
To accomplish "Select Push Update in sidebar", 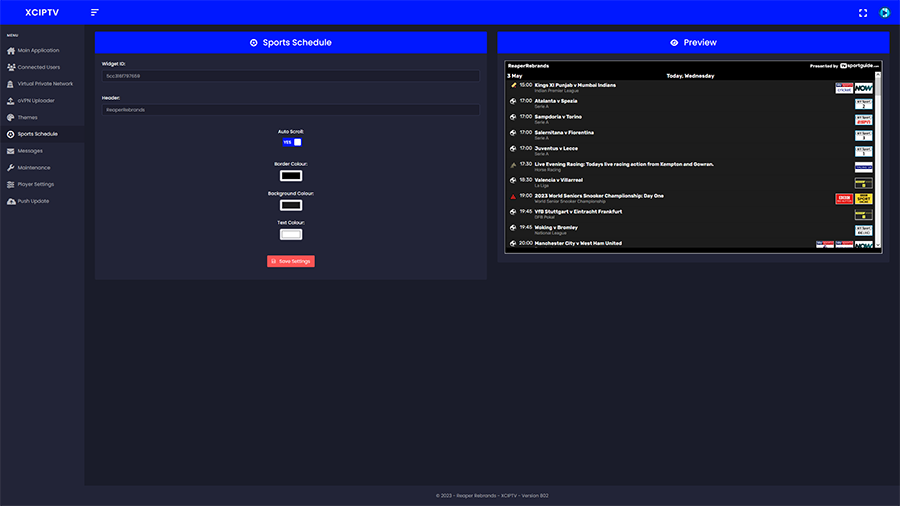I will 33,201.
